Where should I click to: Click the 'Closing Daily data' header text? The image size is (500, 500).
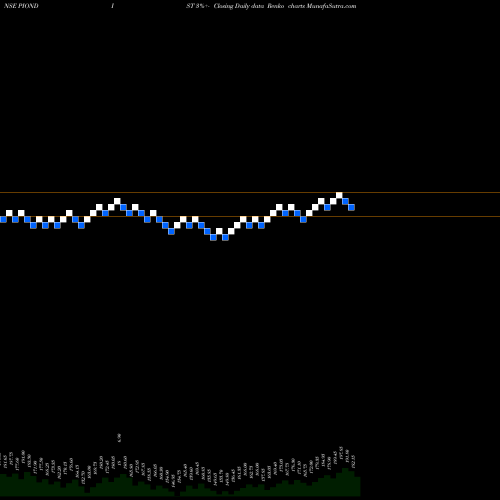coord(239,6)
